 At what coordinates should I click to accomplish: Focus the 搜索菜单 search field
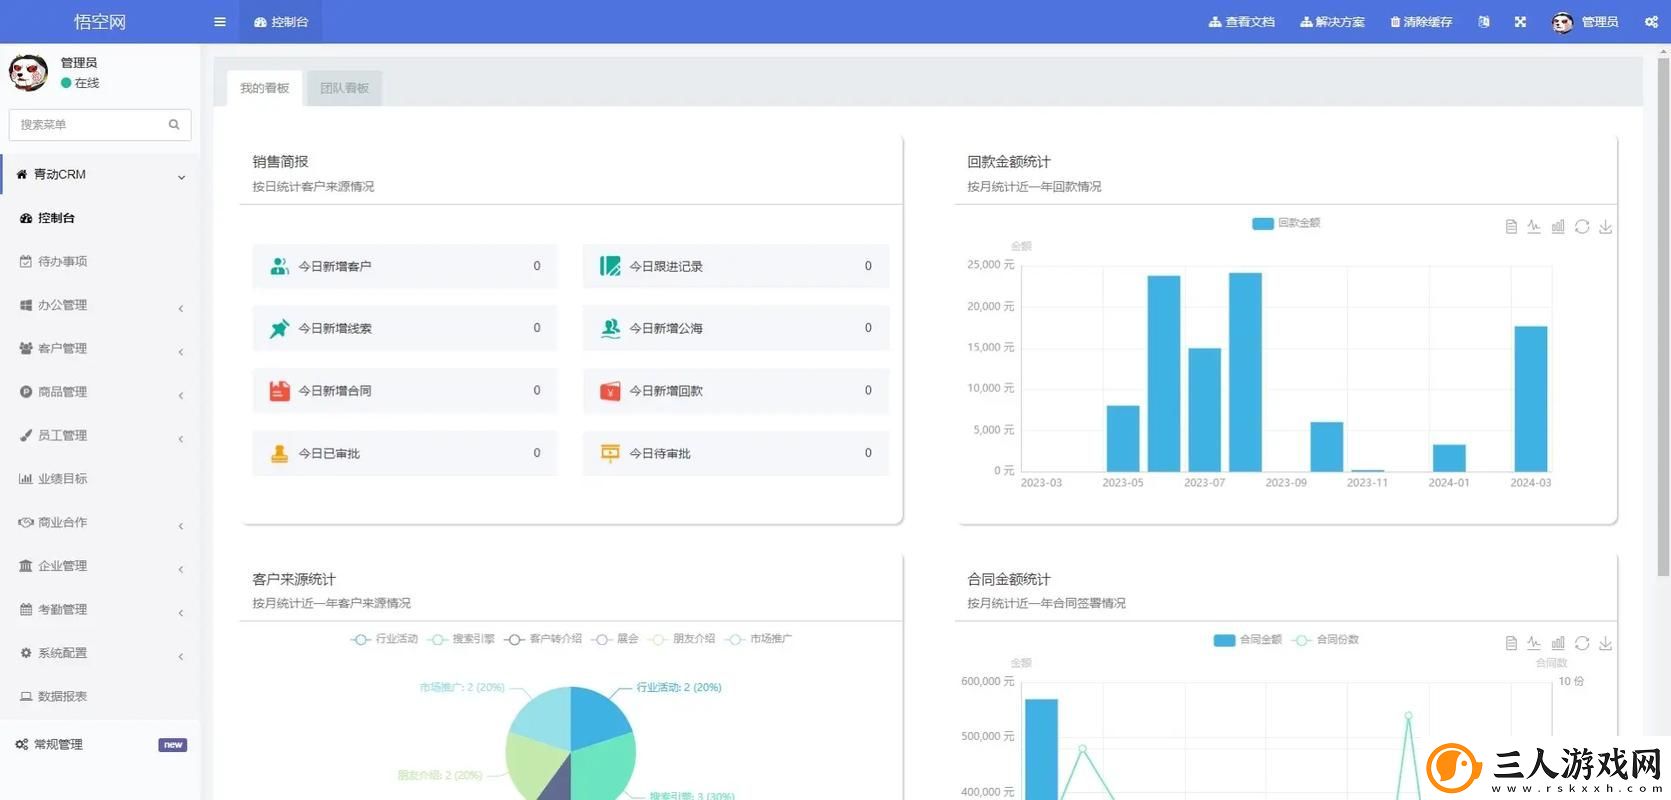tap(100, 125)
